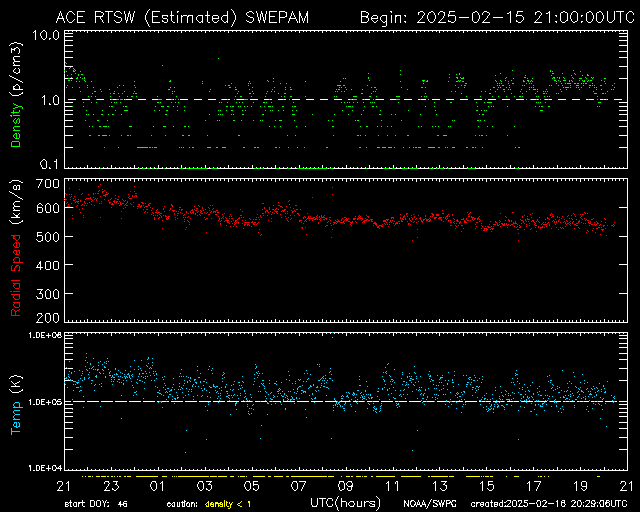
Task: Click the "0.1" density tick label
Action: click(49, 165)
